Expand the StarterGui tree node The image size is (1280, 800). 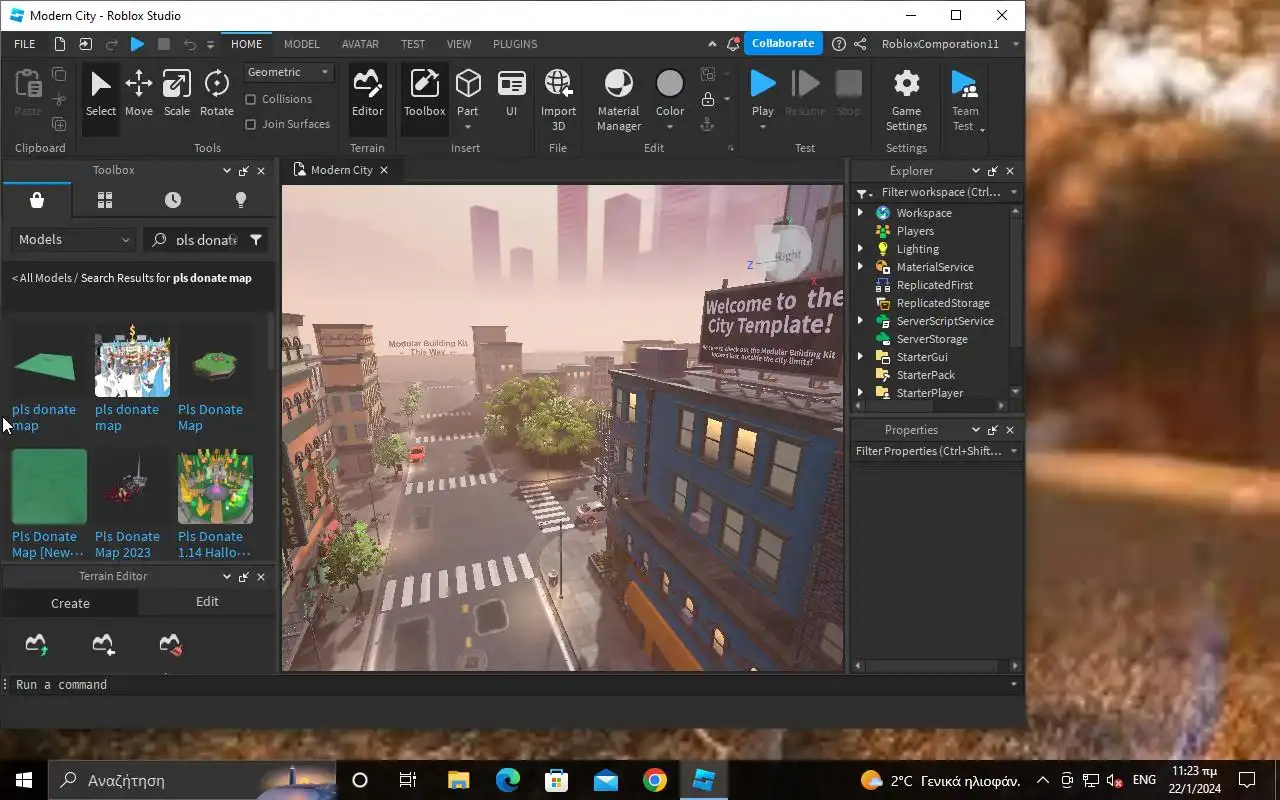(x=860, y=357)
